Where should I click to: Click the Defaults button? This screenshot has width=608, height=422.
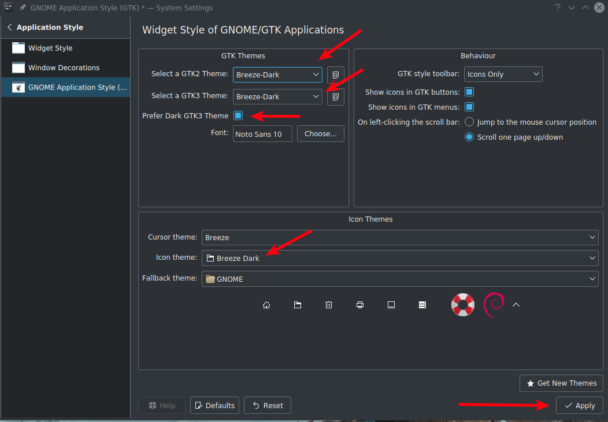coord(214,405)
